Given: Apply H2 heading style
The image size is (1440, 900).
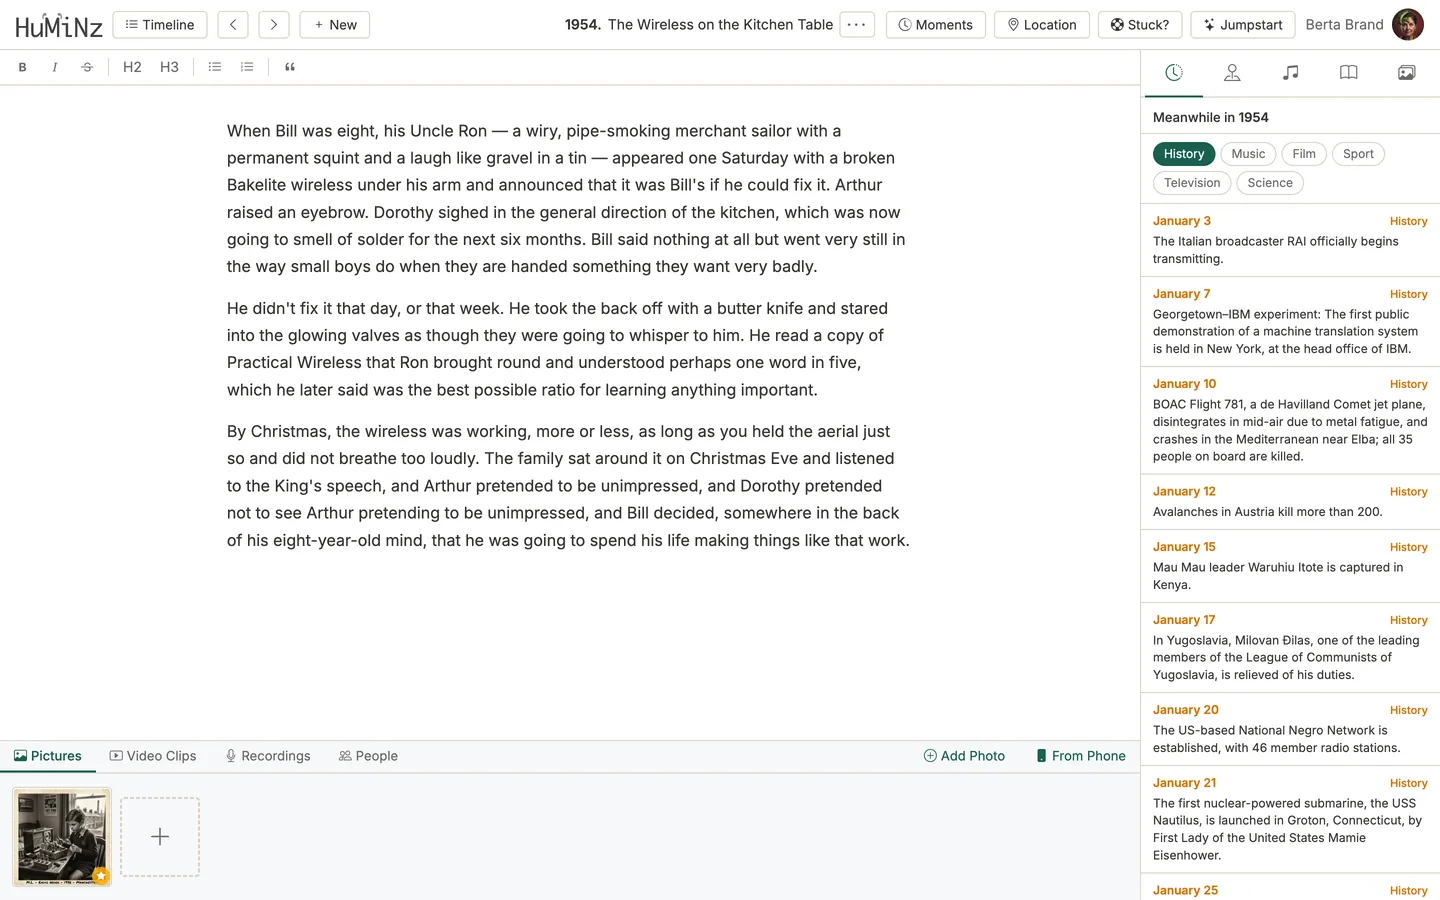Looking at the screenshot, I should 132,67.
